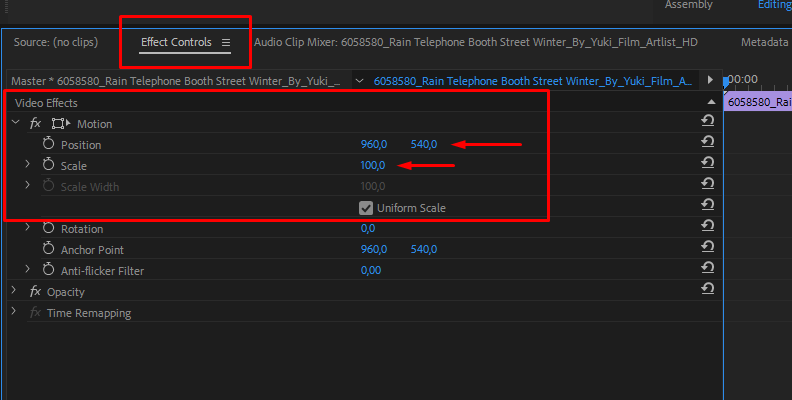The width and height of the screenshot is (792, 400).
Task: Expand the Scale property
Action: 28,164
